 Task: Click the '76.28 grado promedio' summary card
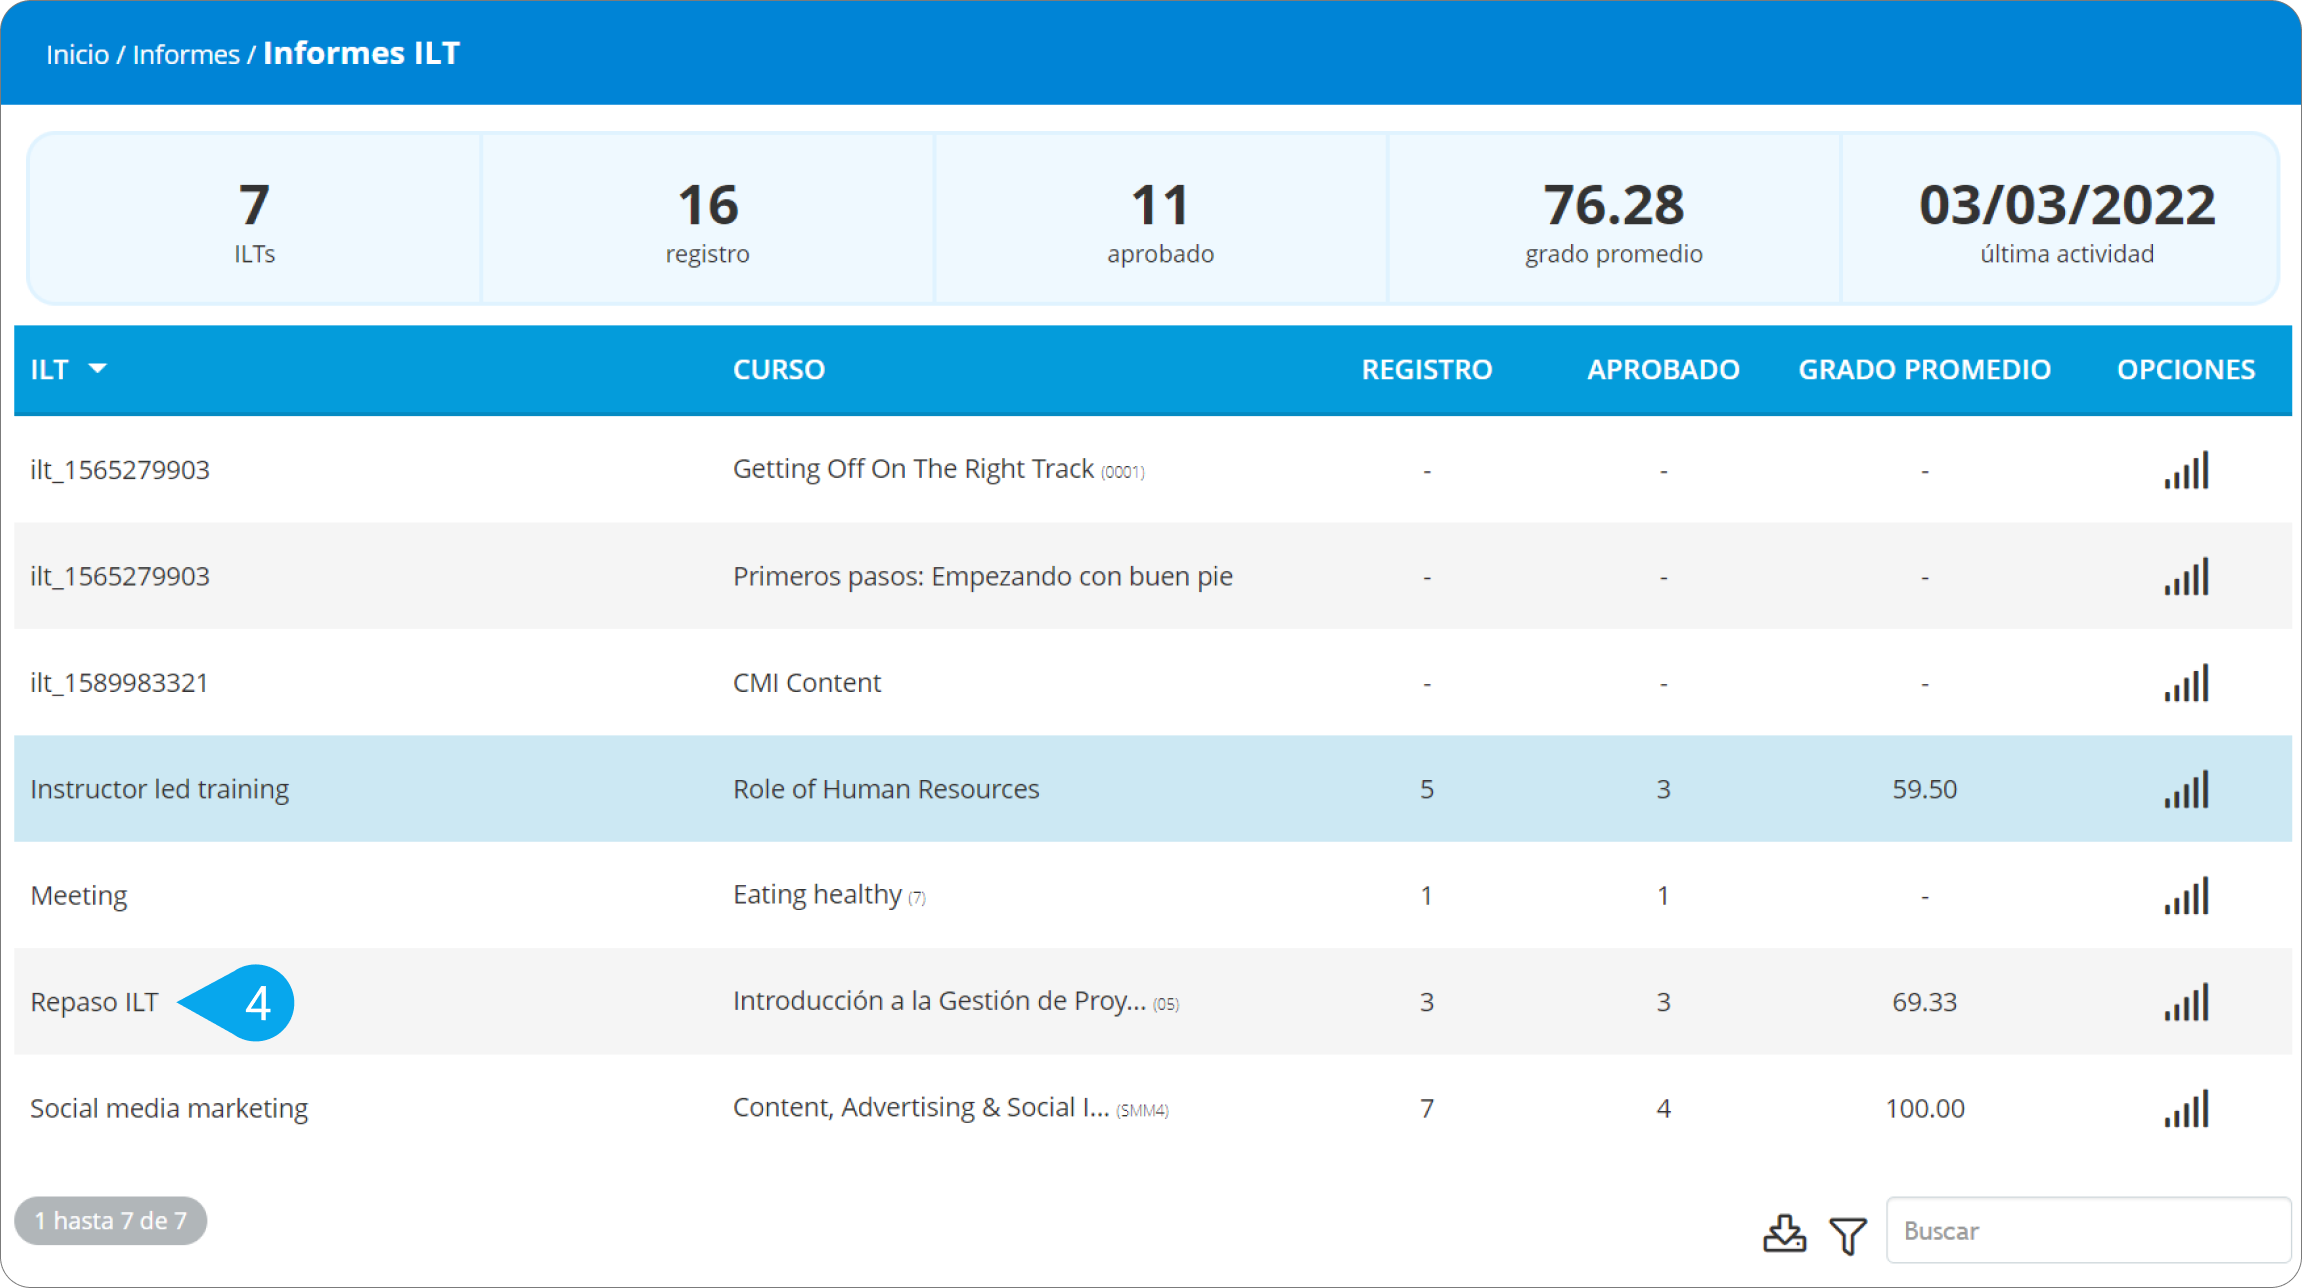pos(1613,219)
